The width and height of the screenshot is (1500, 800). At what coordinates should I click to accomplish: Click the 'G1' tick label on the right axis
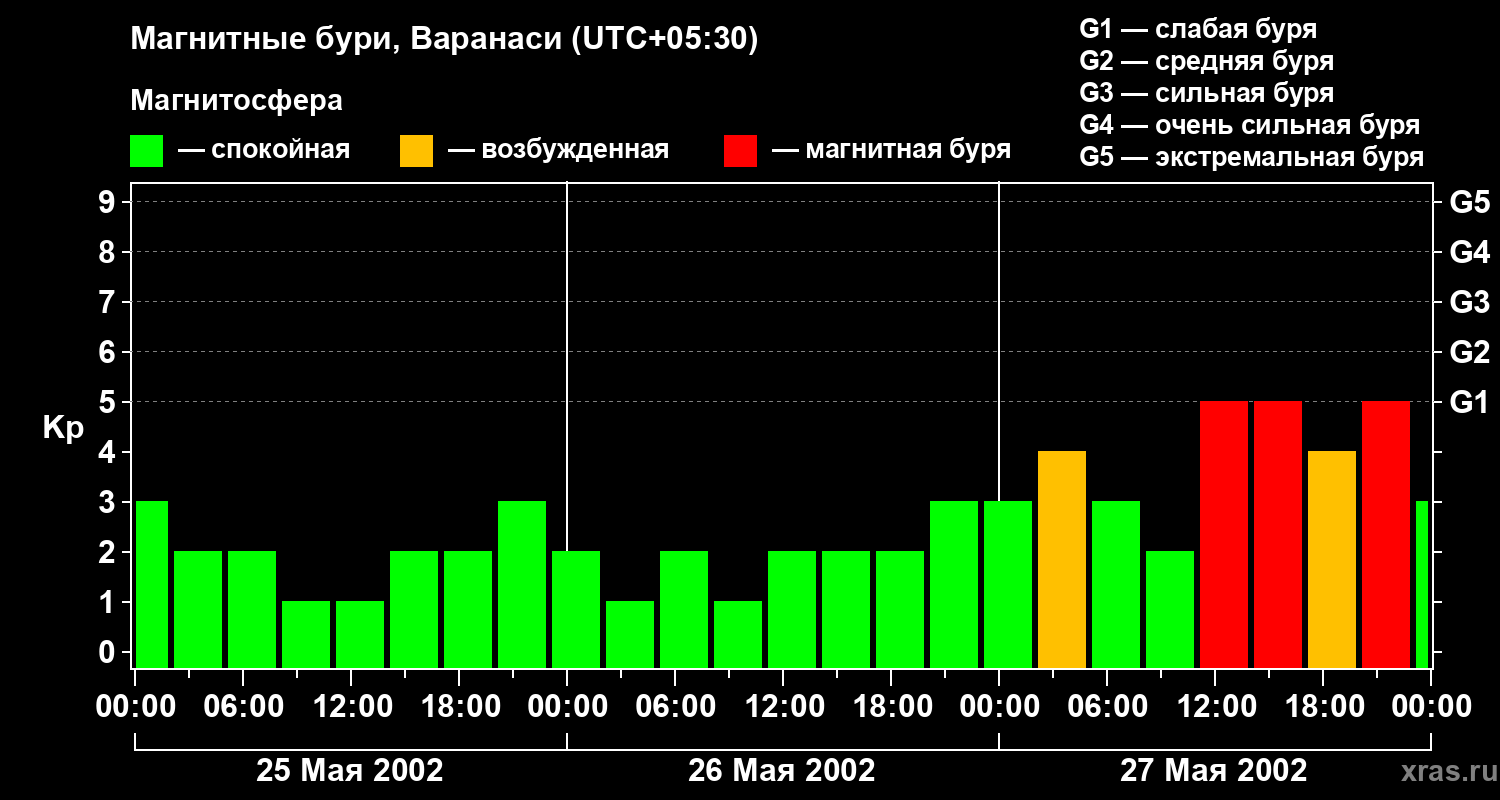[1469, 403]
